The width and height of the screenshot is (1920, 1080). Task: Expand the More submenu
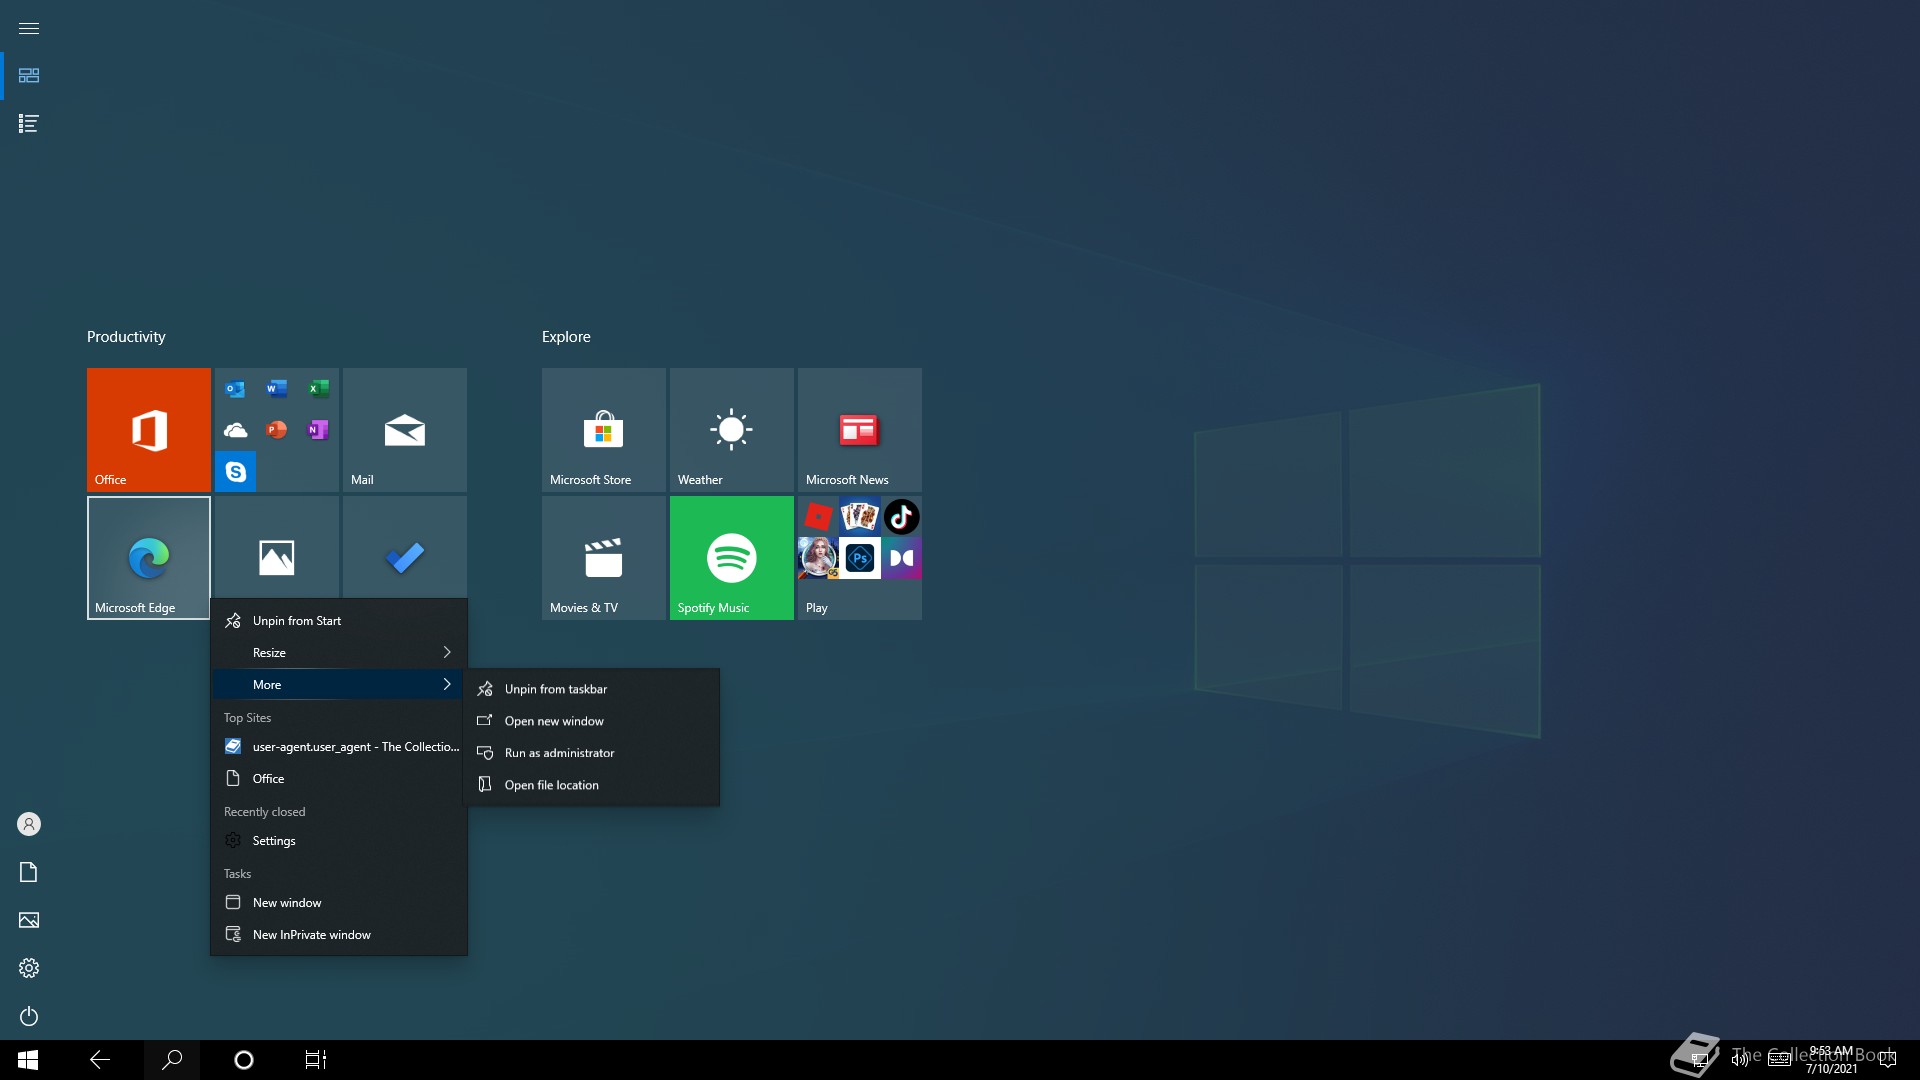pos(339,685)
